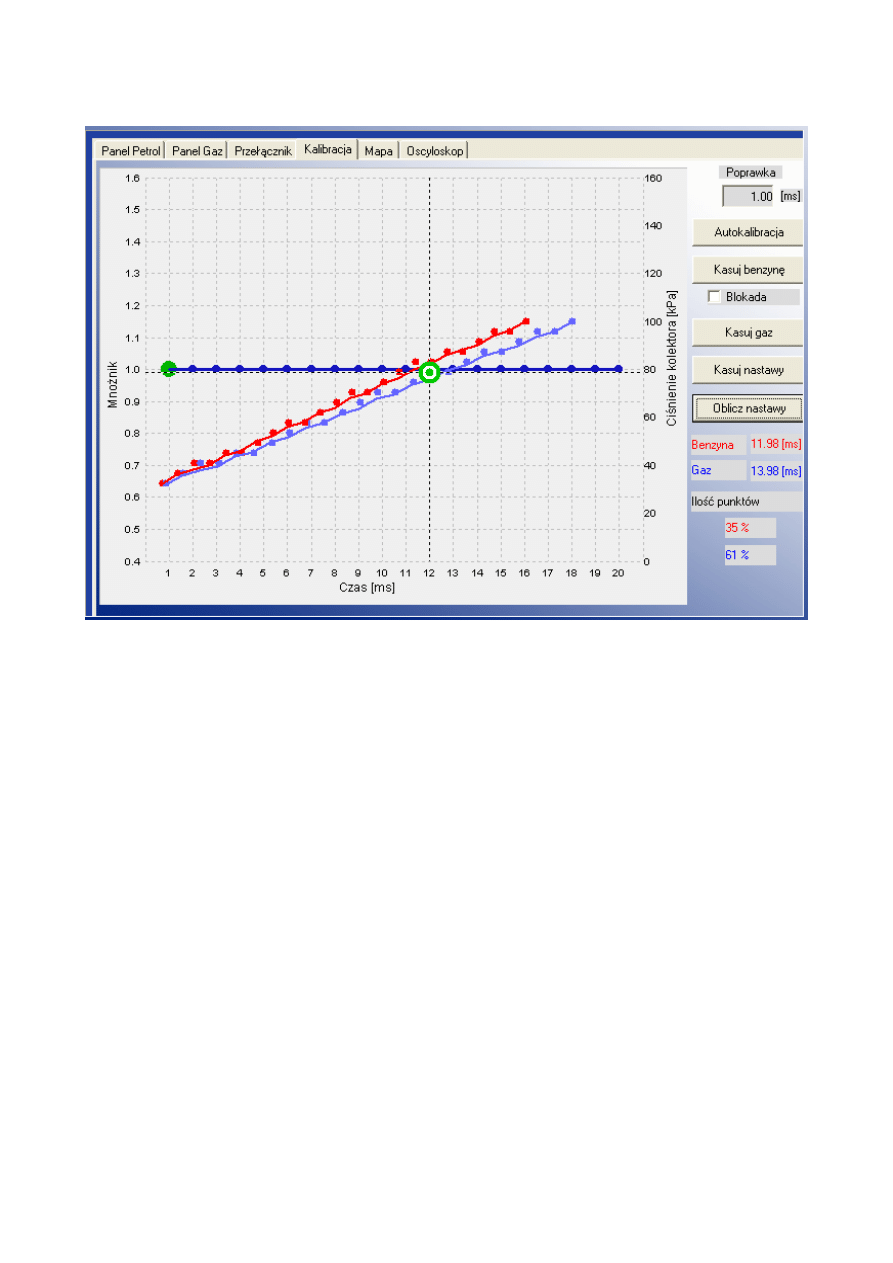Start Autokalibracja
The image size is (893, 1263).
click(x=748, y=232)
